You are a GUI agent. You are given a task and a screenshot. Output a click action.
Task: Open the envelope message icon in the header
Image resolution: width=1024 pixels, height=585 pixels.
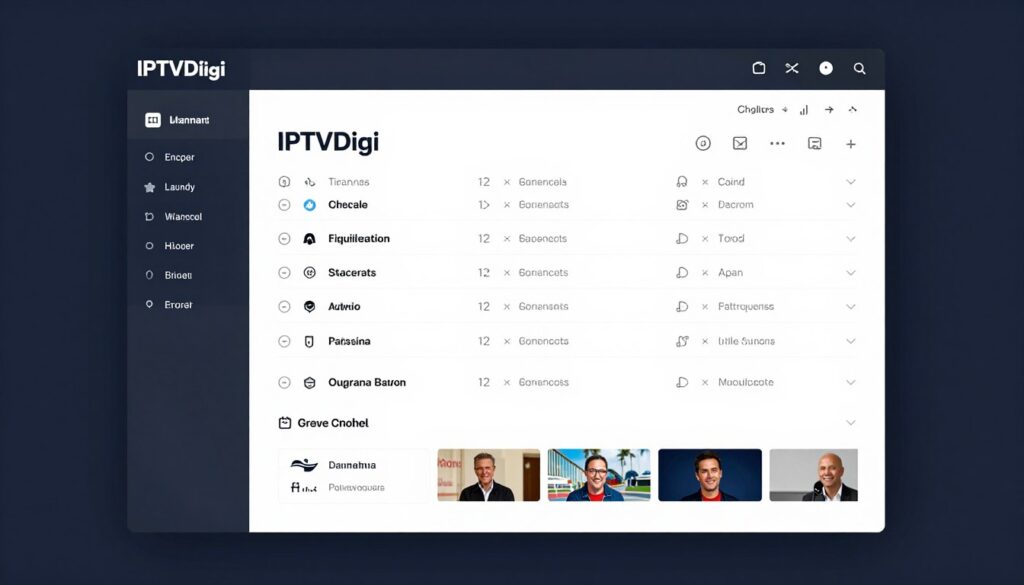click(740, 143)
